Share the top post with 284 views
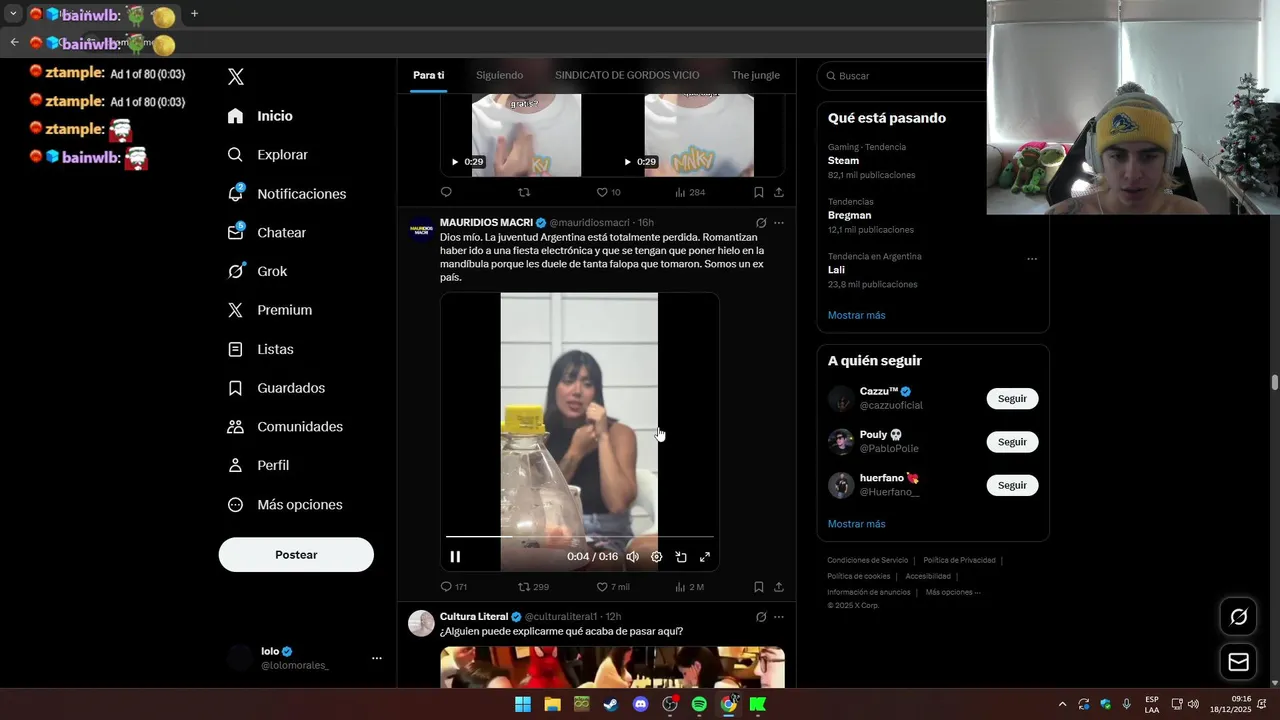The image size is (1280, 720). [779, 192]
